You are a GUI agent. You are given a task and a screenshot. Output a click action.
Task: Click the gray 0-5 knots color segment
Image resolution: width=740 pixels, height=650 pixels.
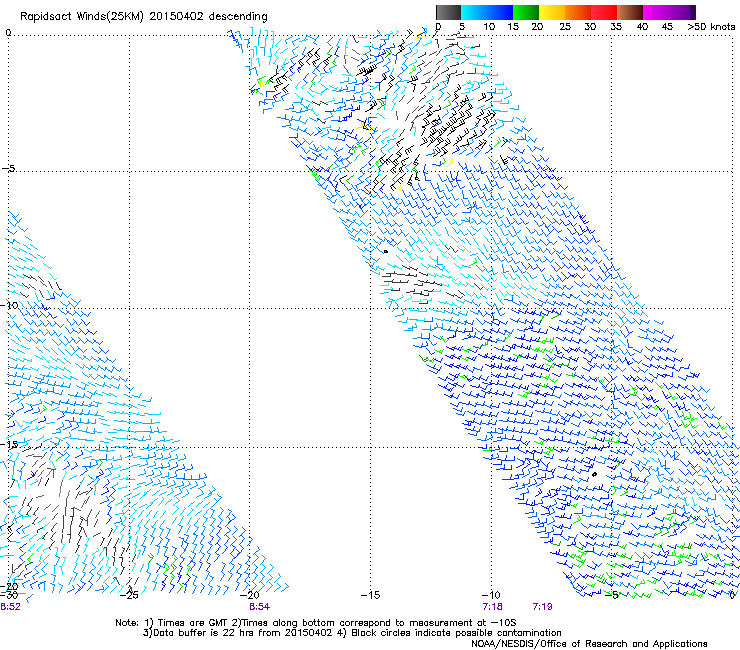click(x=448, y=12)
